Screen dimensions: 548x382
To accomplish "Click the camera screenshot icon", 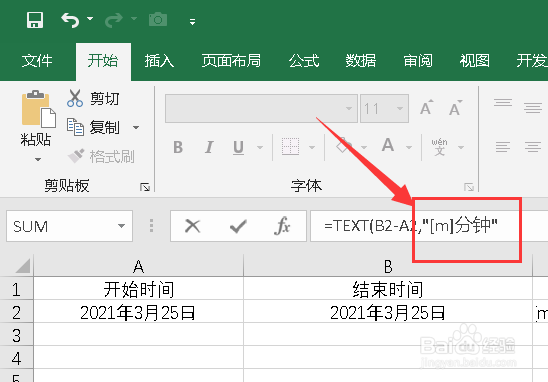I will click(x=158, y=20).
